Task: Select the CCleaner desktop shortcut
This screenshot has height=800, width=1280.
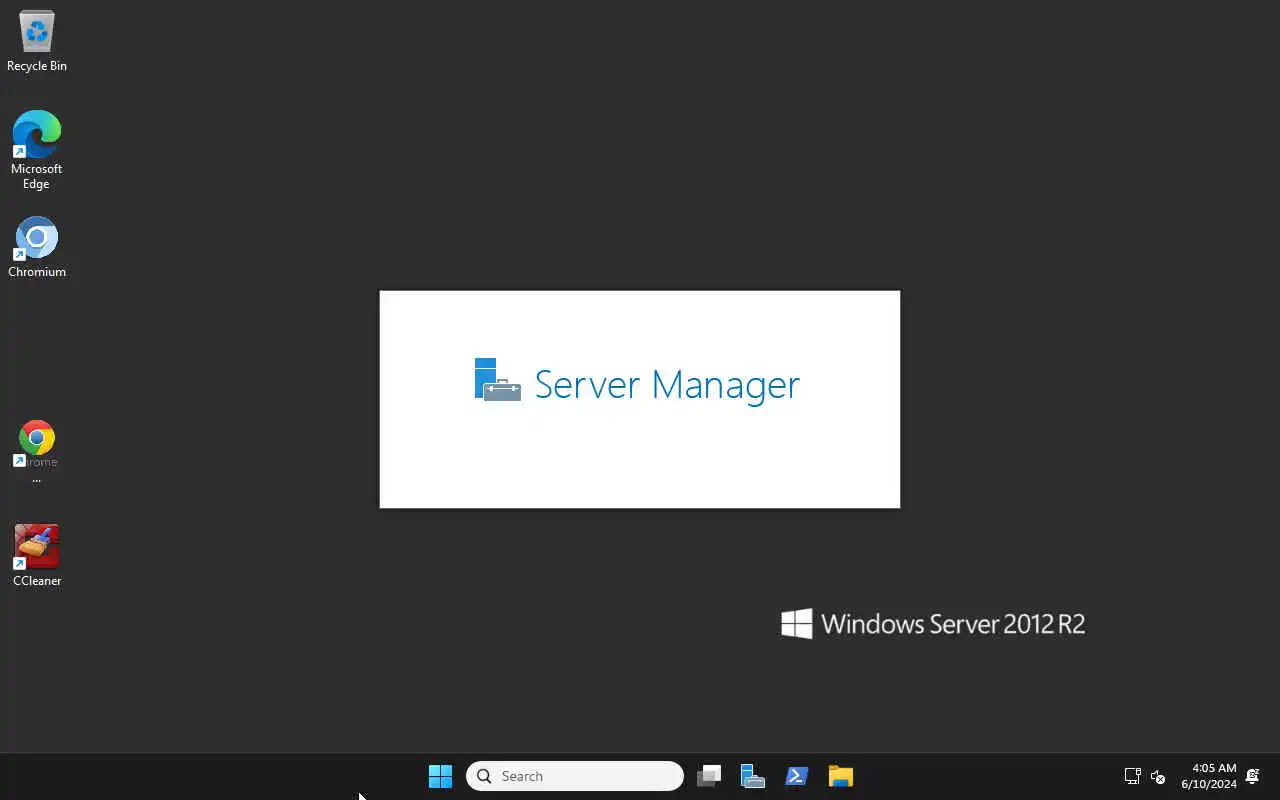Action: point(37,555)
